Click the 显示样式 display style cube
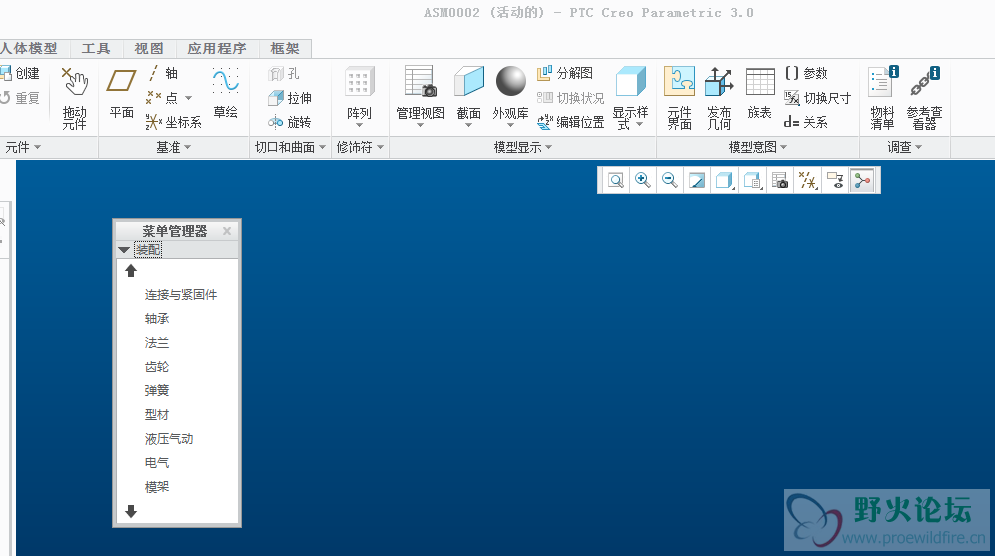 coord(631,82)
